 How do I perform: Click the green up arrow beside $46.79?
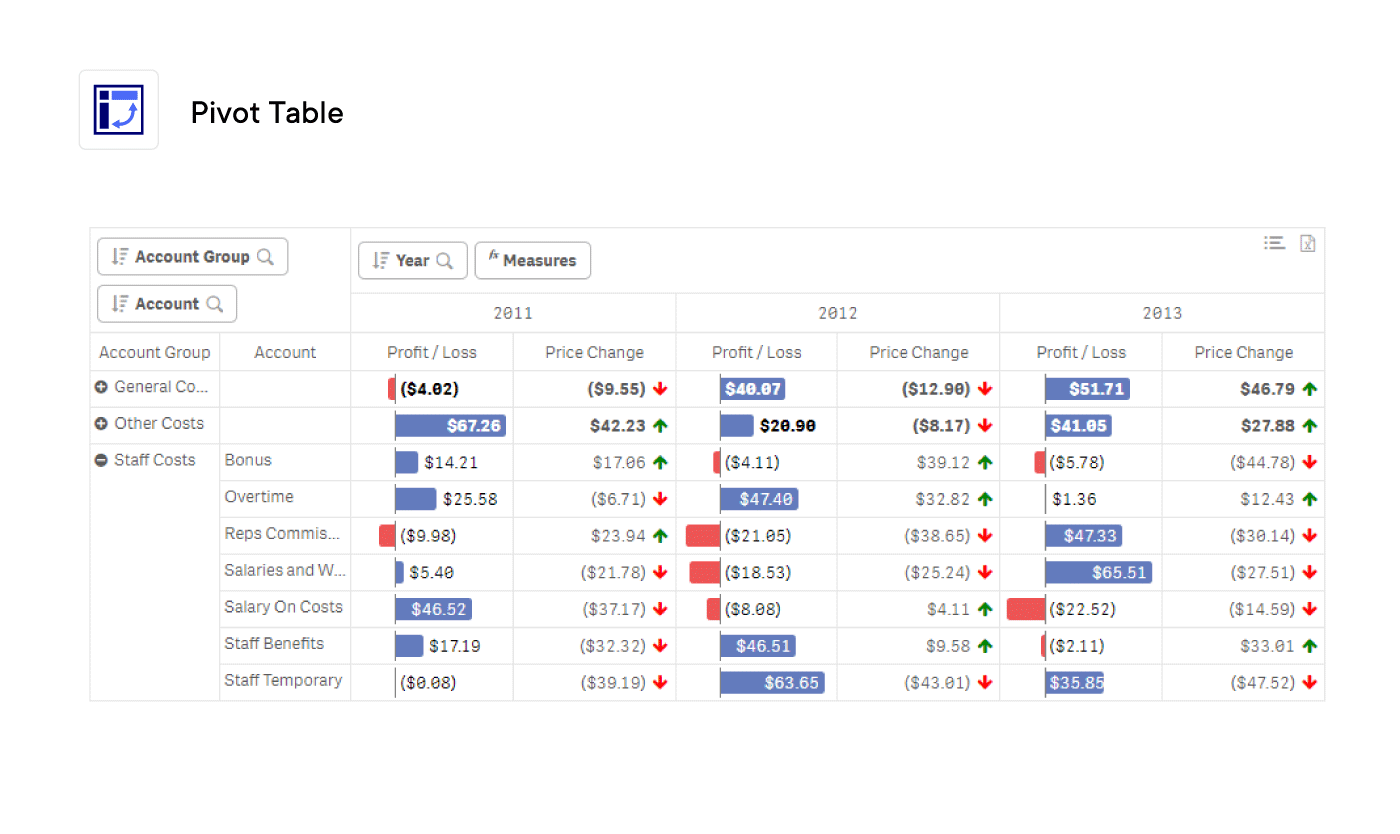coord(1310,388)
